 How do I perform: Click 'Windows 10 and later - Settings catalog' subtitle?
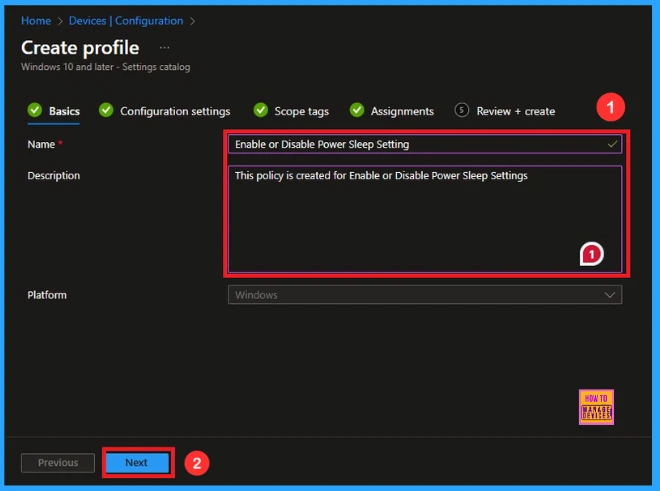[x=106, y=67]
